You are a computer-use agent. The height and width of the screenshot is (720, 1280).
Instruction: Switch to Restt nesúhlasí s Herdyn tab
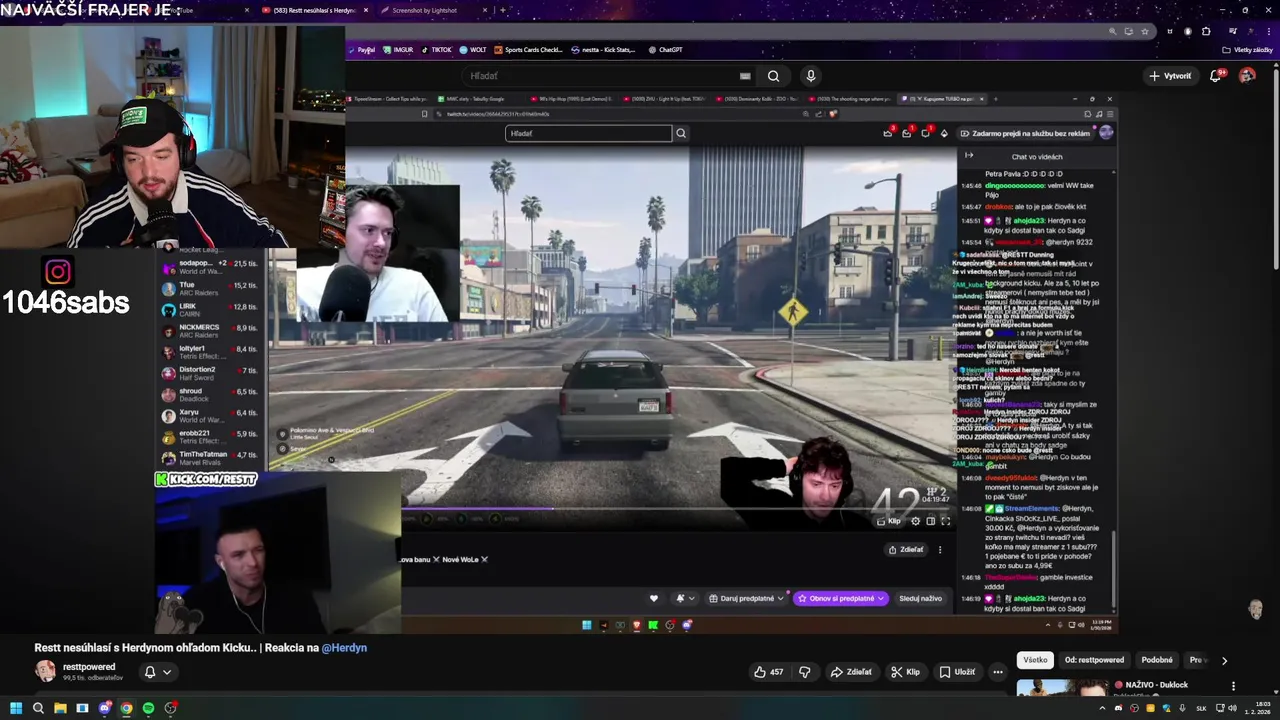point(315,10)
